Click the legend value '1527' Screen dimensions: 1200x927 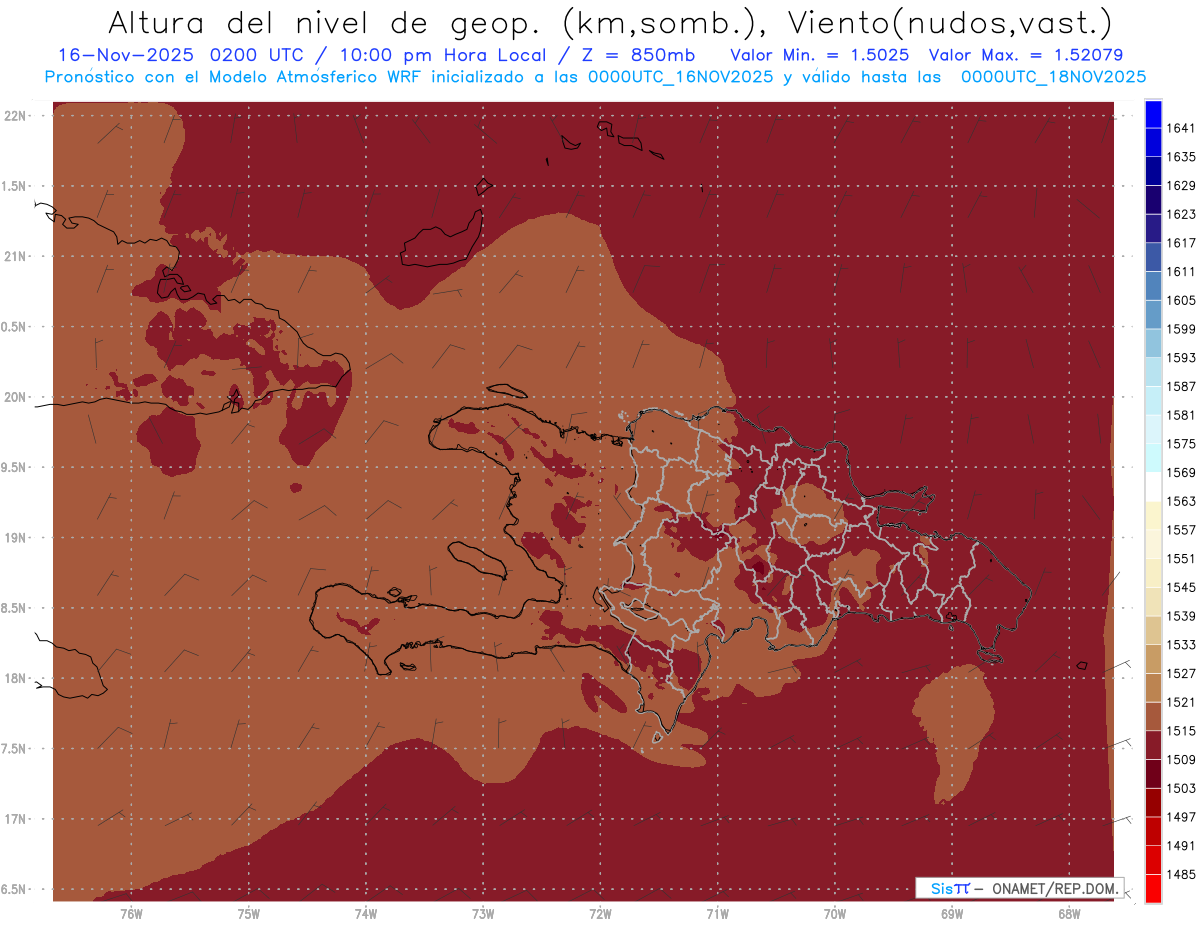coord(1181,673)
